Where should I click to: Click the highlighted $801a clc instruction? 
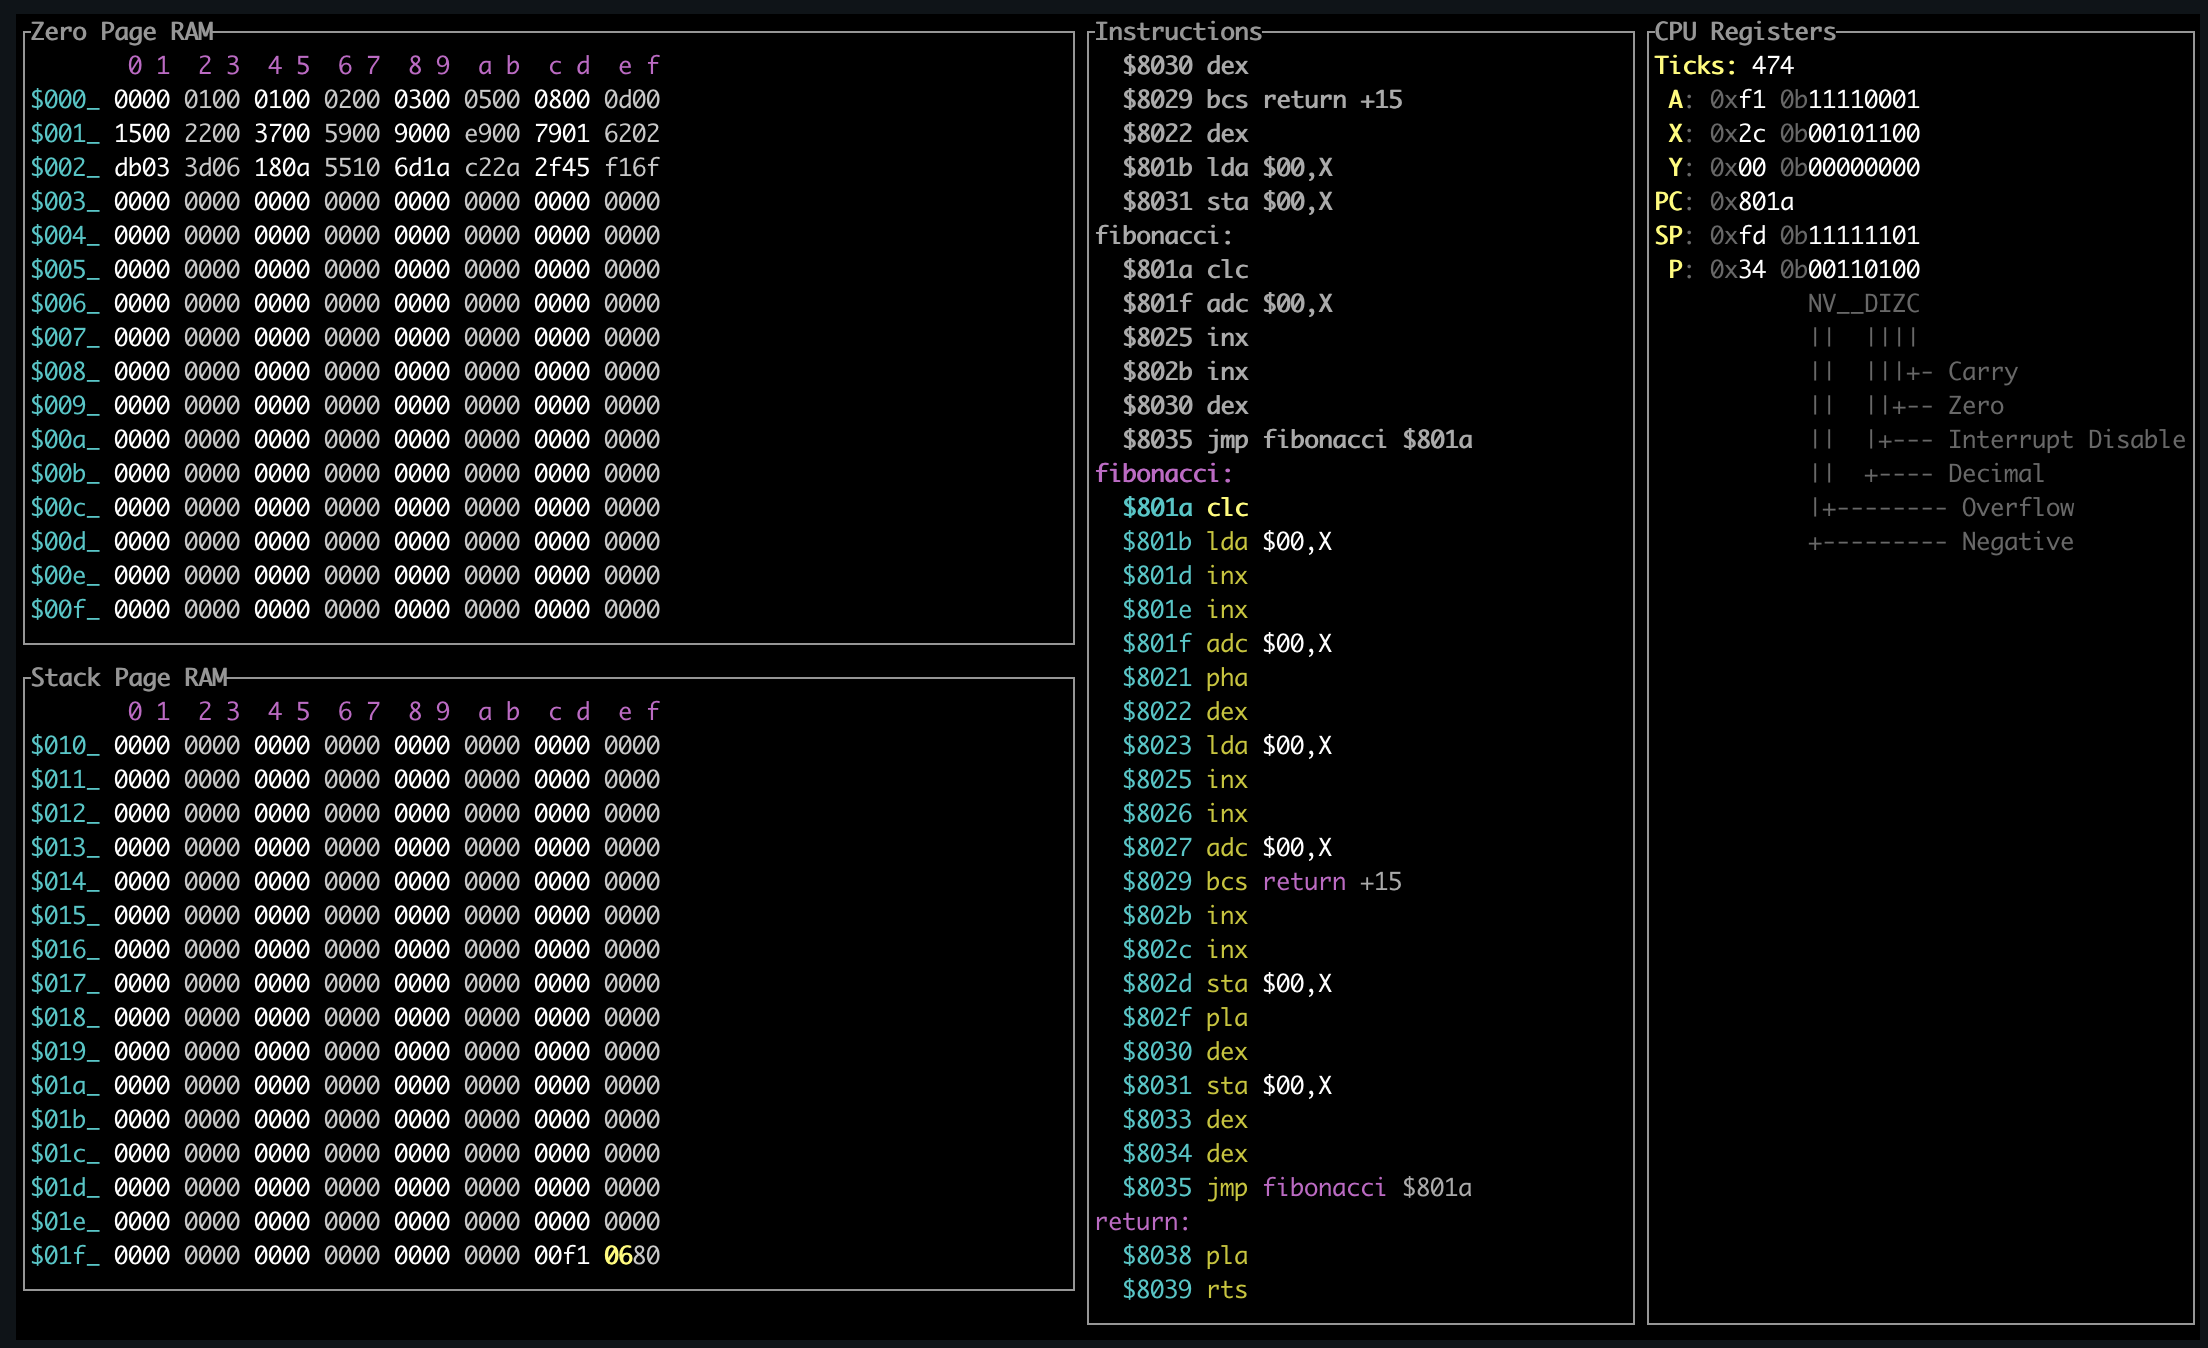(1185, 508)
